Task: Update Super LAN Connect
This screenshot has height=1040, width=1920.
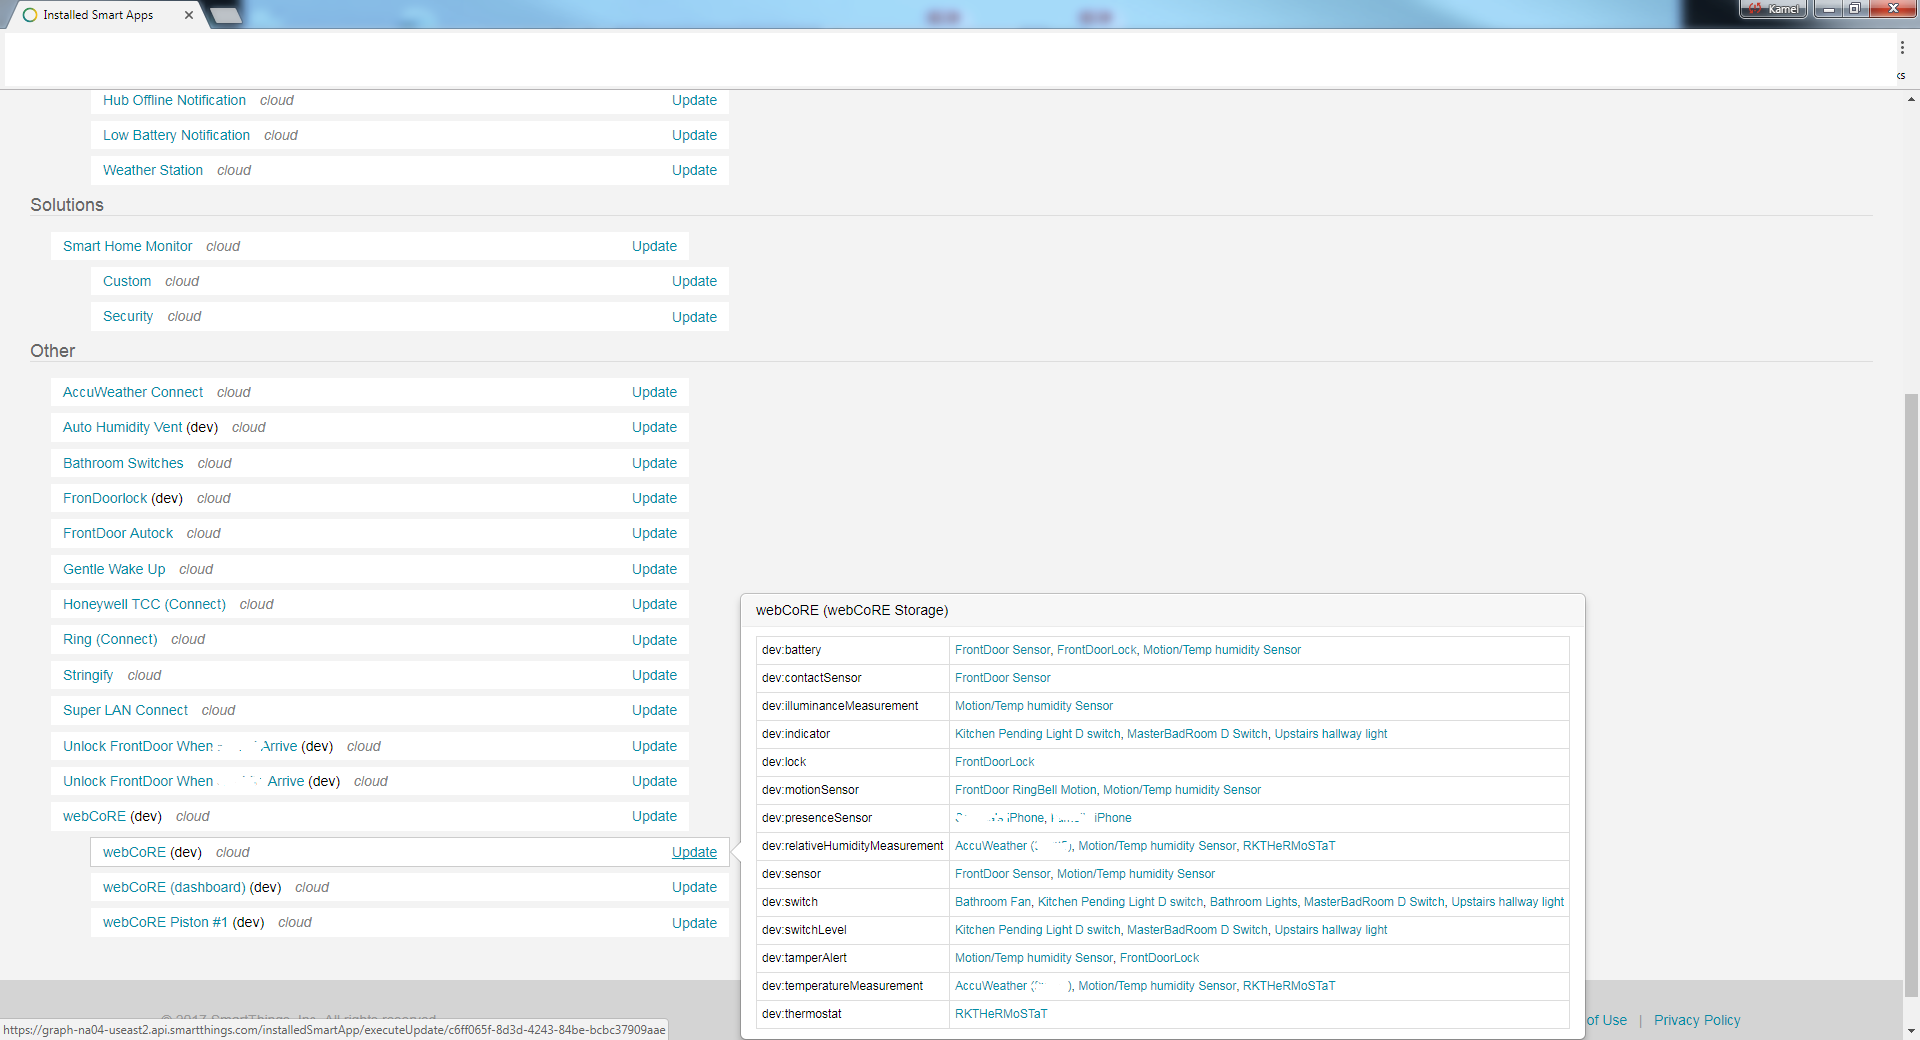Action: [654, 710]
